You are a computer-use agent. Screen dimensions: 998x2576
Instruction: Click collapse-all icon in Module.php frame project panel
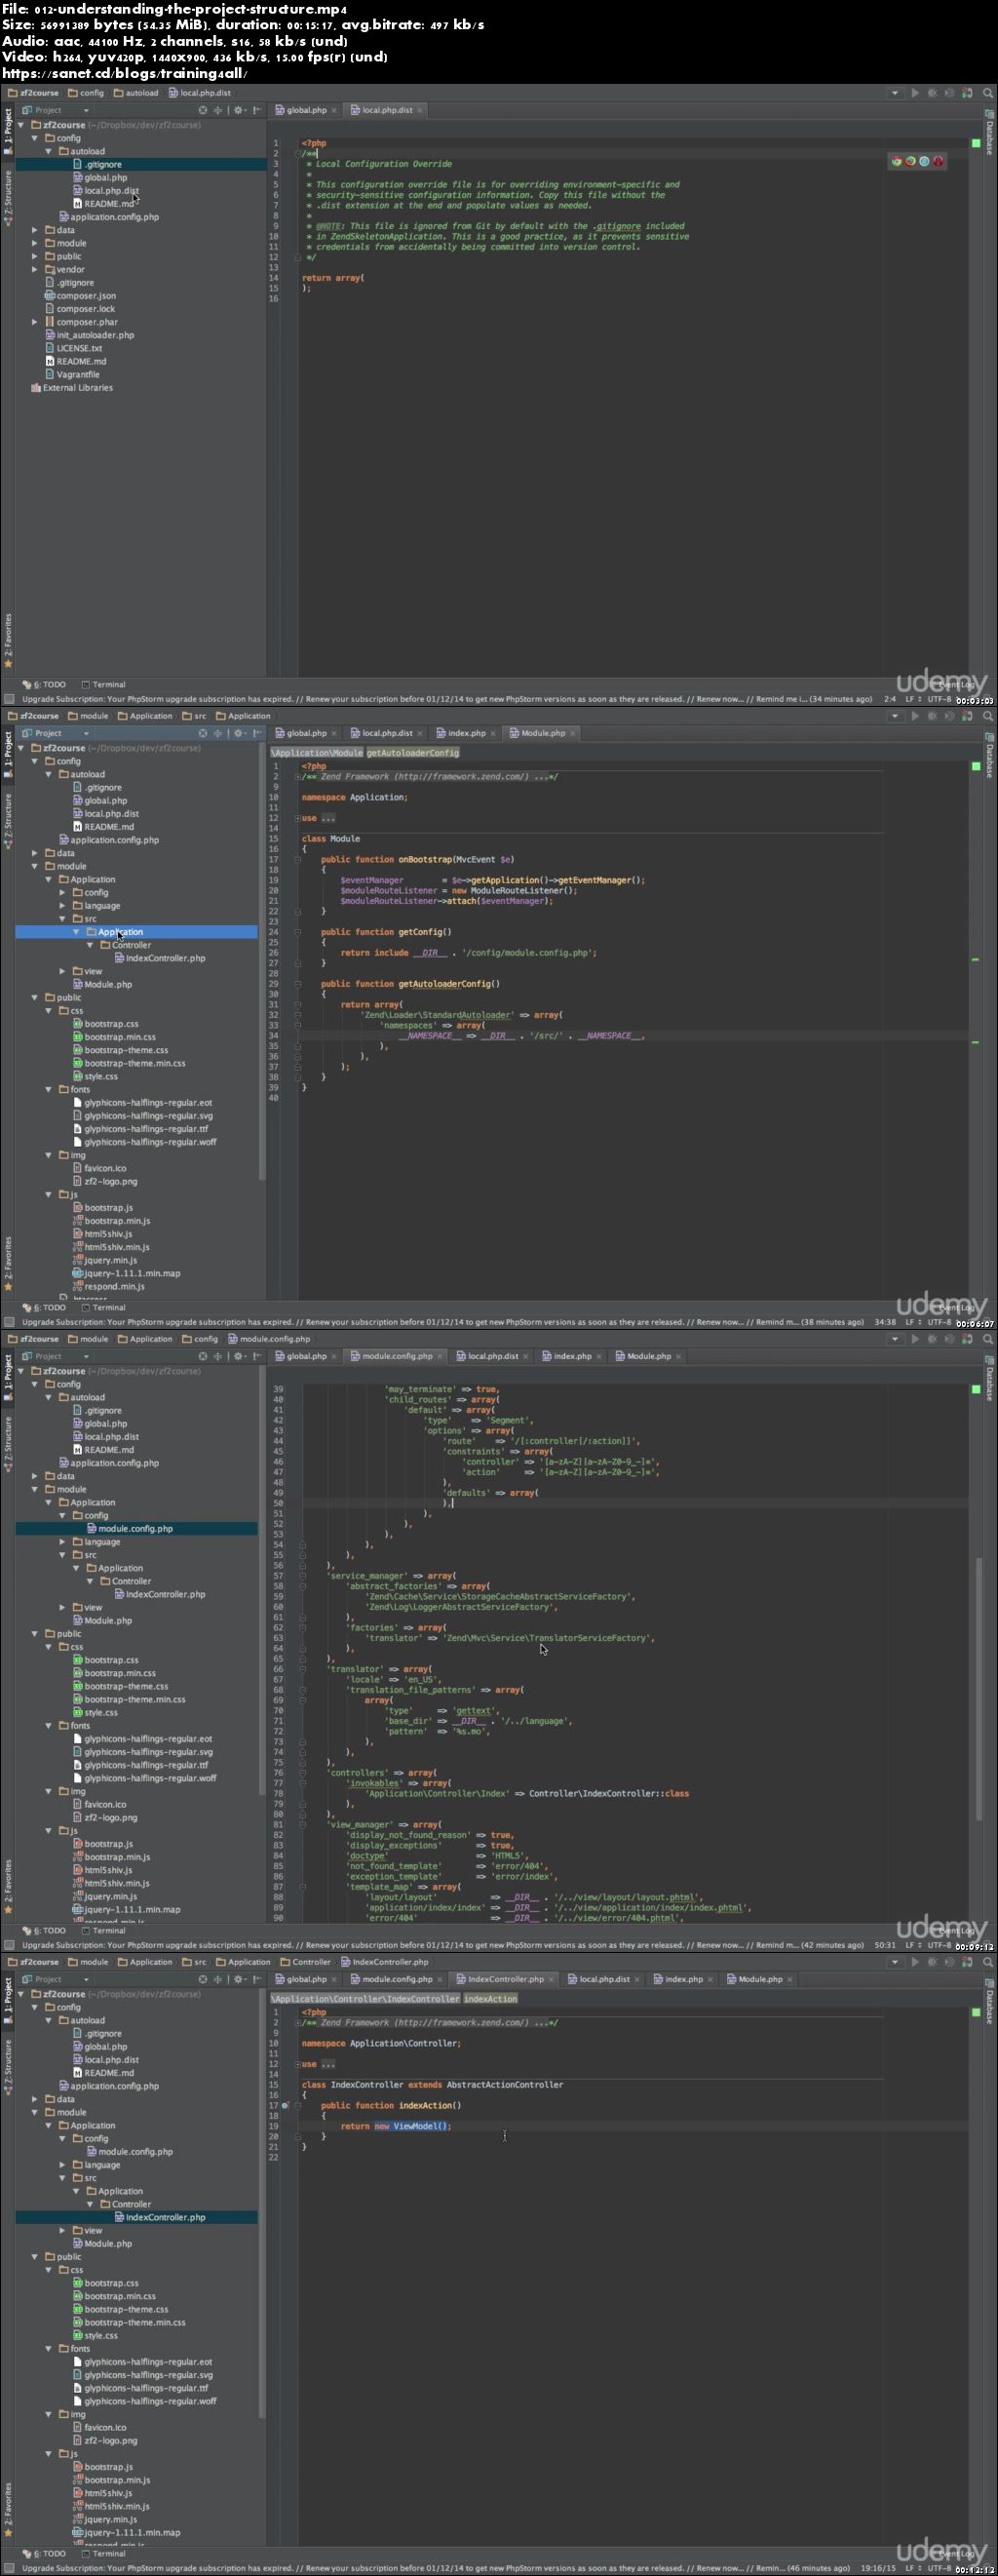click(x=218, y=733)
